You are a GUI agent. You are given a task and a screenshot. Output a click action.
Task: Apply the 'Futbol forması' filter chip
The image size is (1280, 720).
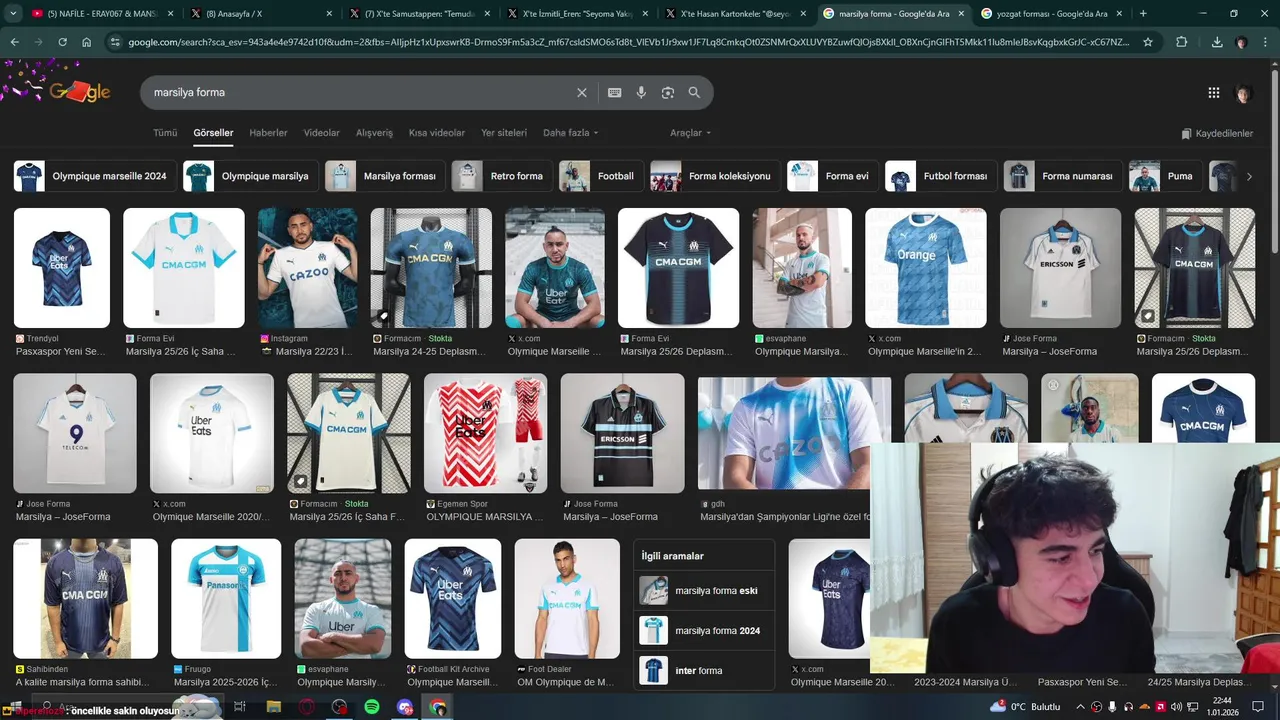[940, 176]
